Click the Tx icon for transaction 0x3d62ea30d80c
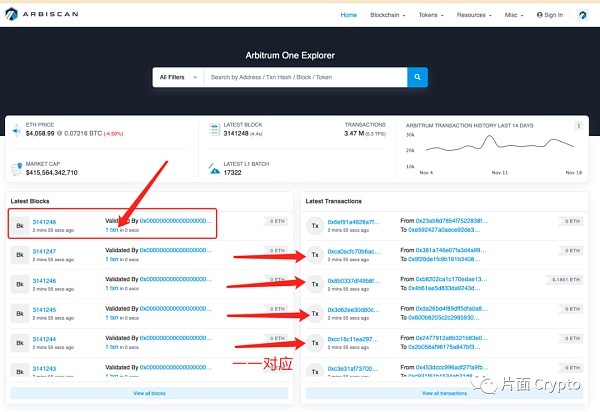Viewport: 600px width, 412px height. tap(315, 314)
